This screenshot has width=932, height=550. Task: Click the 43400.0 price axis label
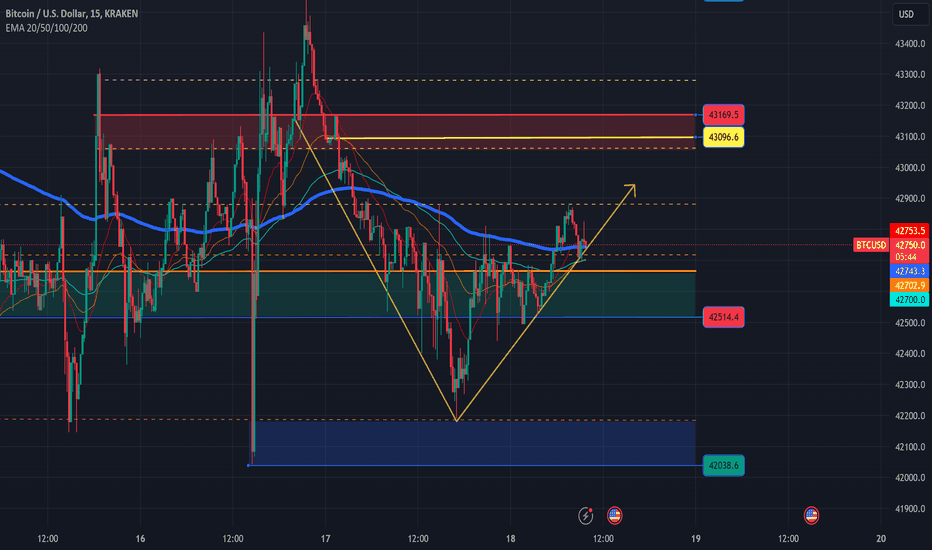tap(910, 44)
